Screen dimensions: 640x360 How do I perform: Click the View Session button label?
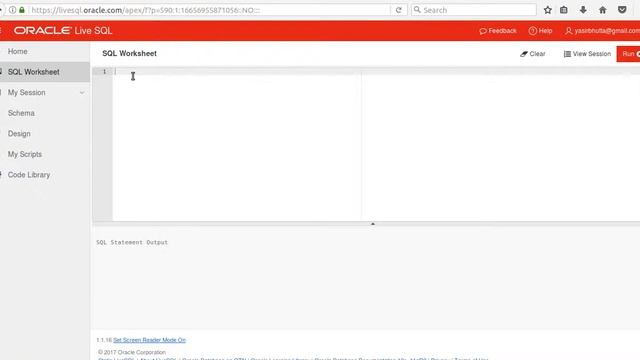point(592,54)
